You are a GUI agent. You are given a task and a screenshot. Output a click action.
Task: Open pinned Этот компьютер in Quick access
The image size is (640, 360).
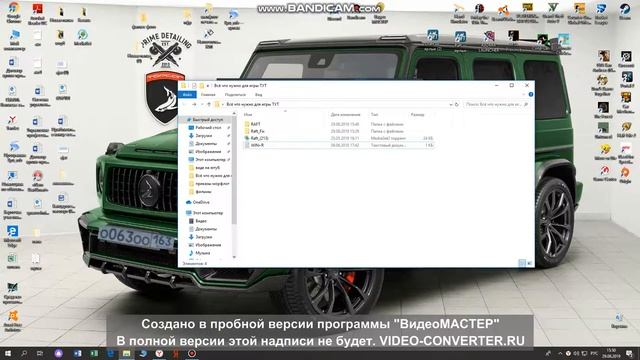[x=210, y=160]
